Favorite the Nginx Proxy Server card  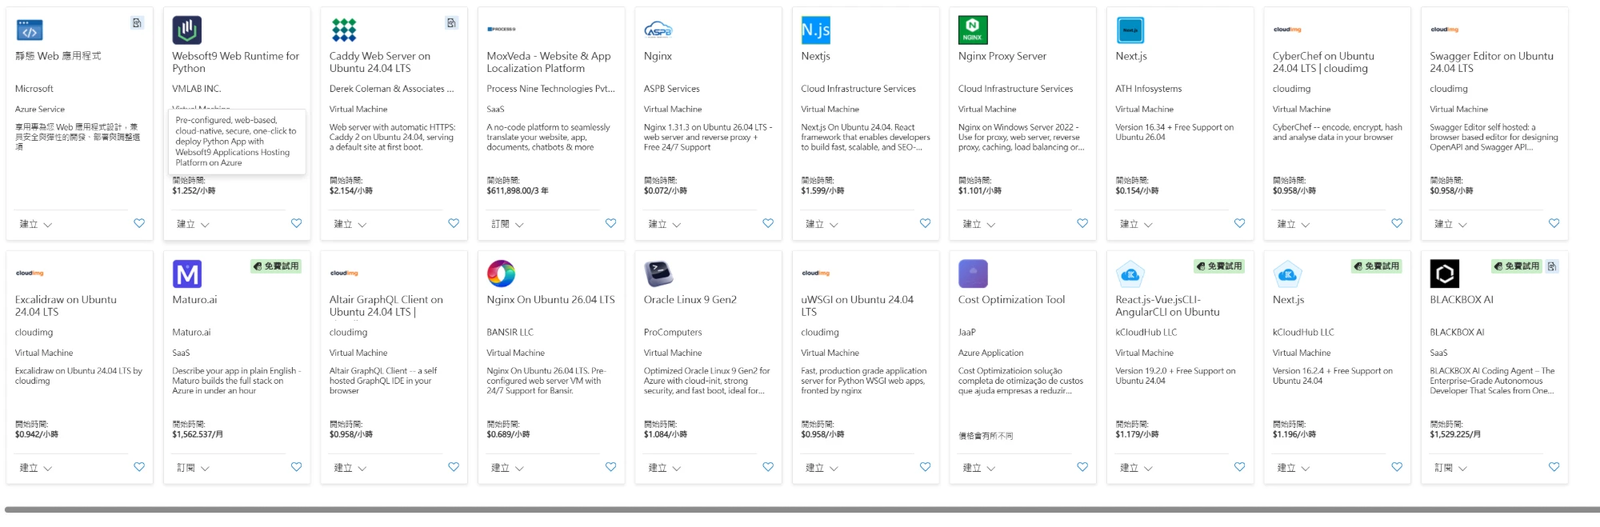pos(1082,223)
